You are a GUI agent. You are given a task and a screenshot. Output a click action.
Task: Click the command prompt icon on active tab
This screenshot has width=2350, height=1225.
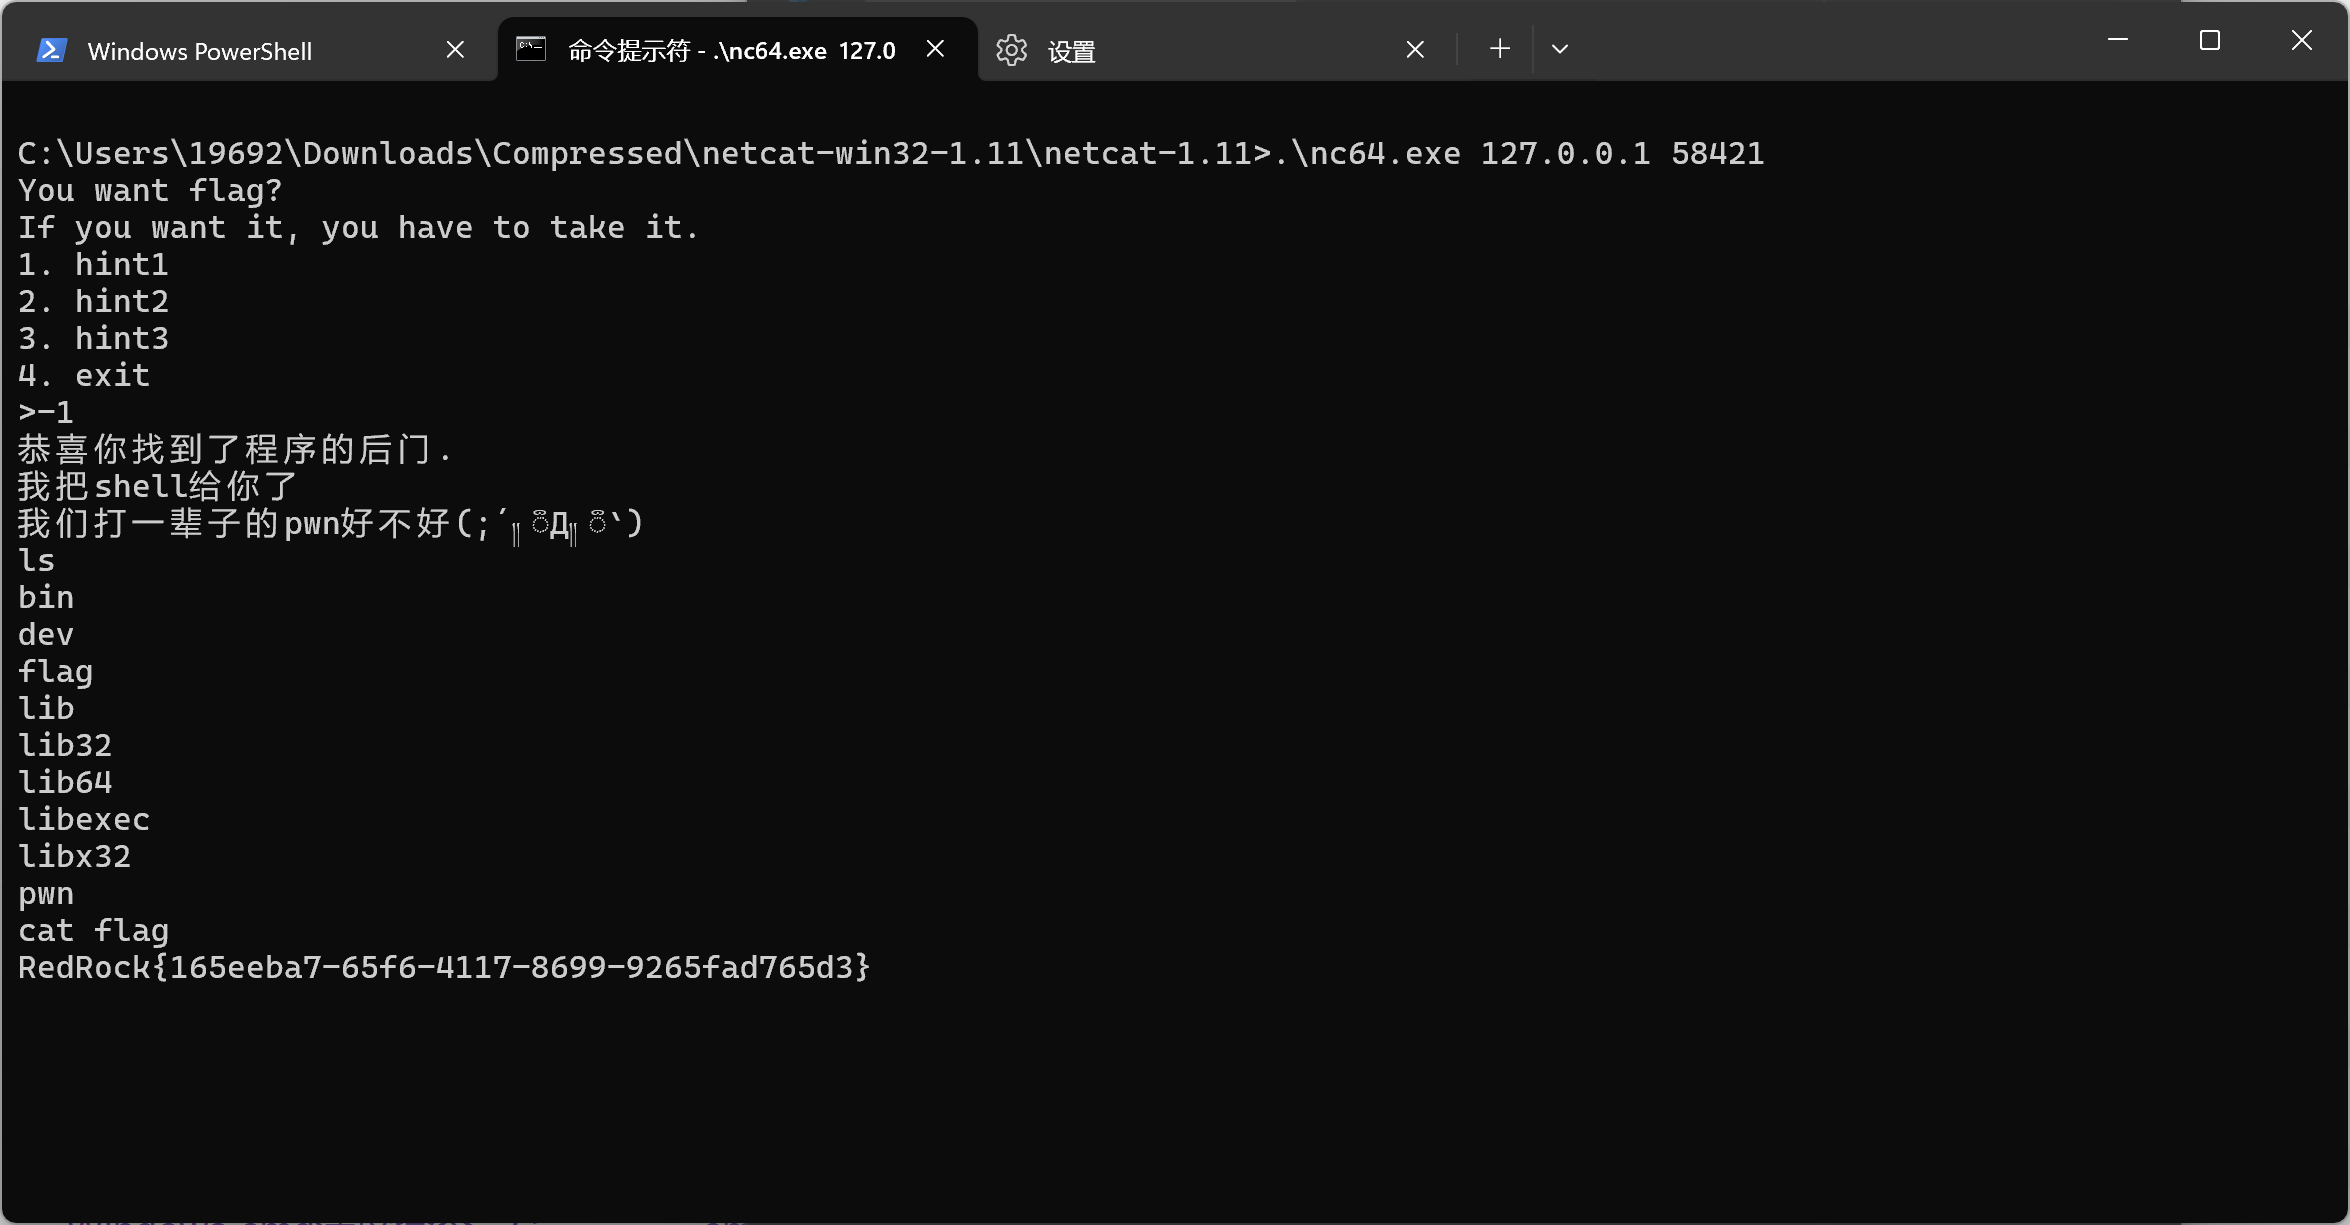click(x=531, y=48)
